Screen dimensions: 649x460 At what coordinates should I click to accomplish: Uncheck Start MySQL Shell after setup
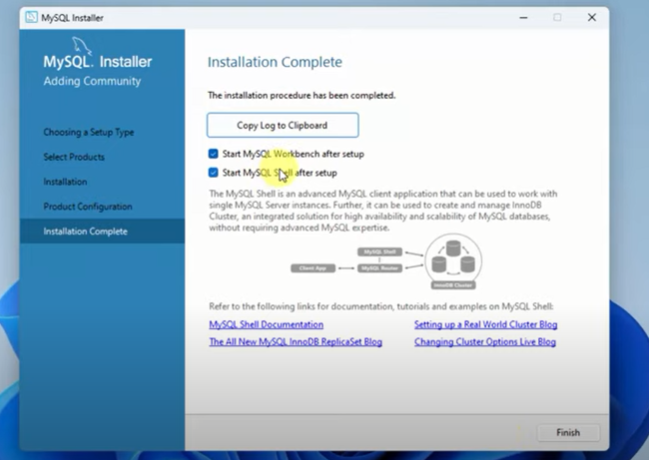[x=213, y=172]
